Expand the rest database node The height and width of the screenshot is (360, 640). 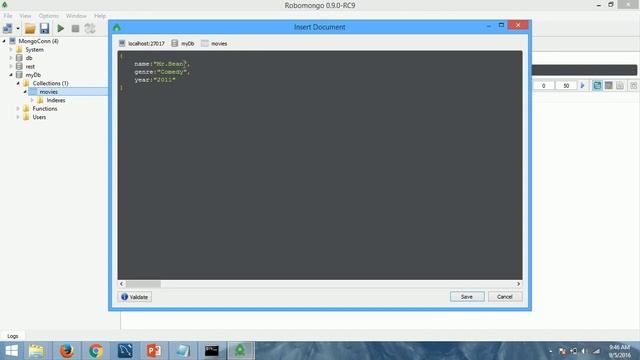pyautogui.click(x=11, y=66)
